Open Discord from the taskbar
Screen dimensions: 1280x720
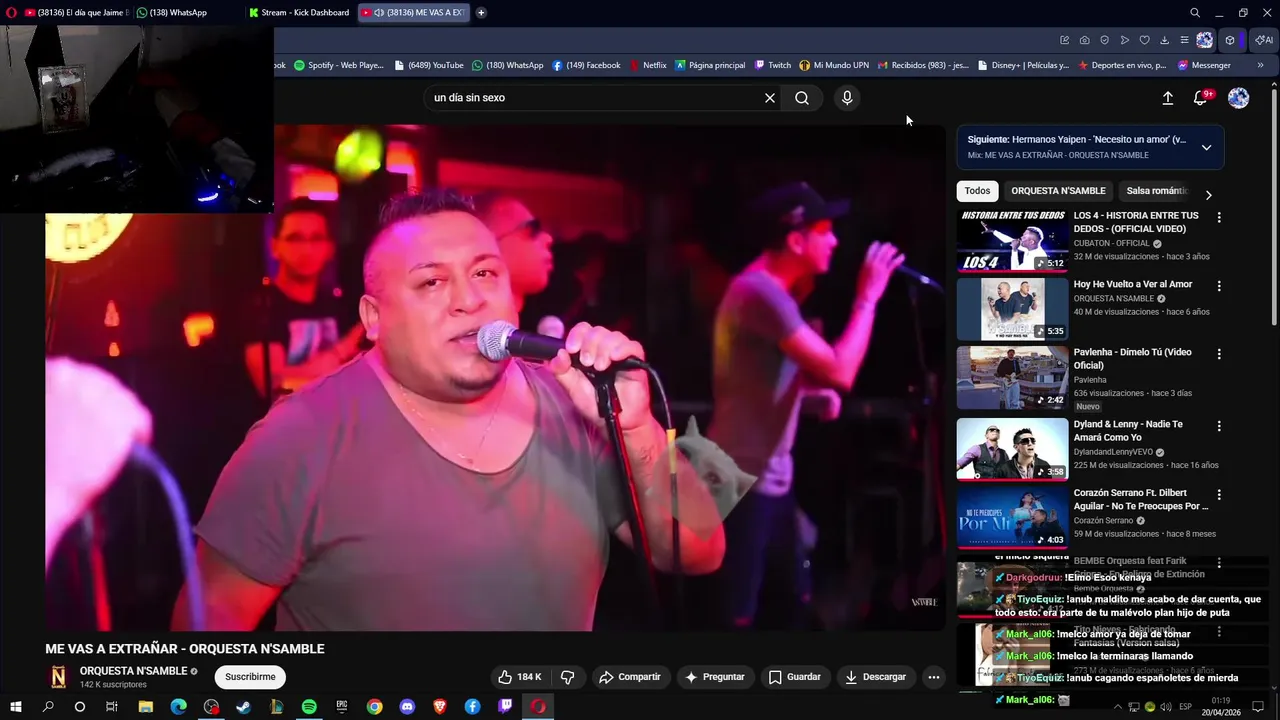tap(407, 706)
